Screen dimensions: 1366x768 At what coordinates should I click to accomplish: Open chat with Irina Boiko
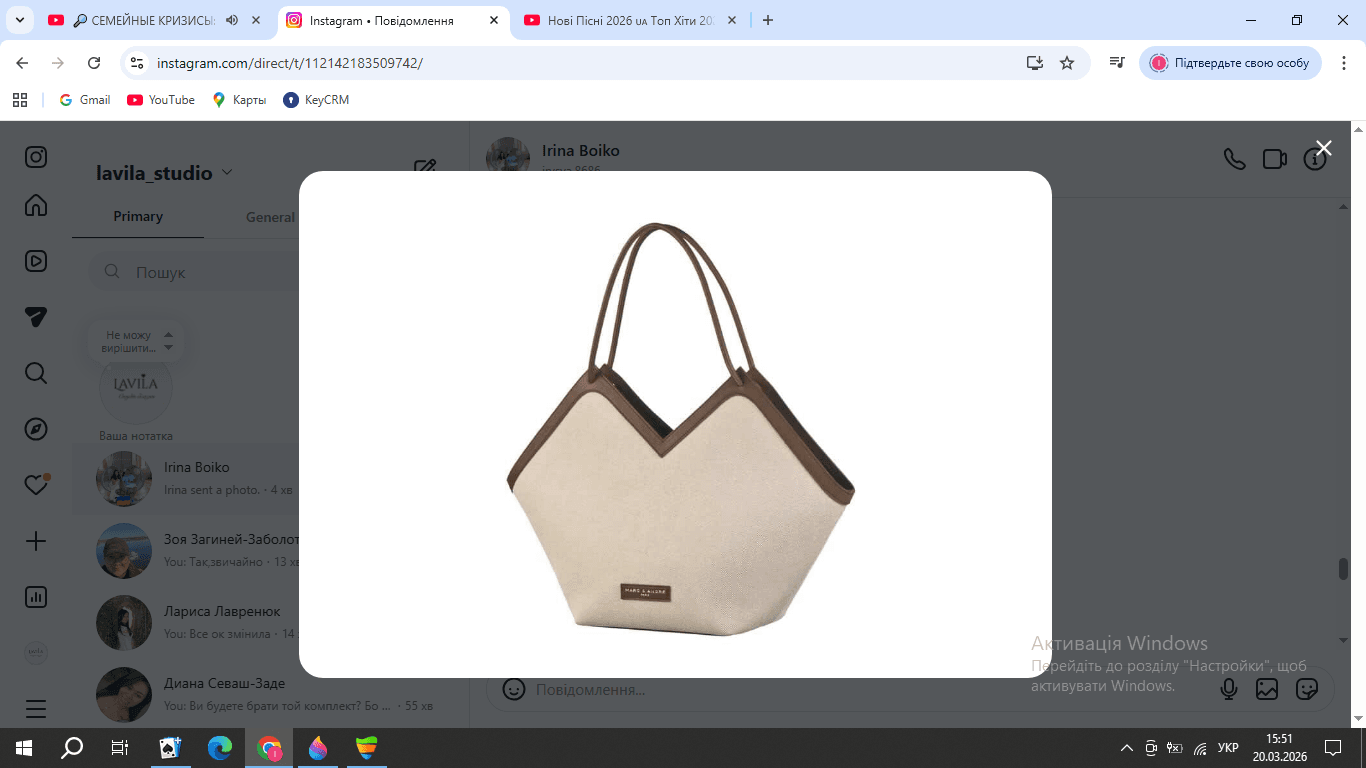(270, 479)
